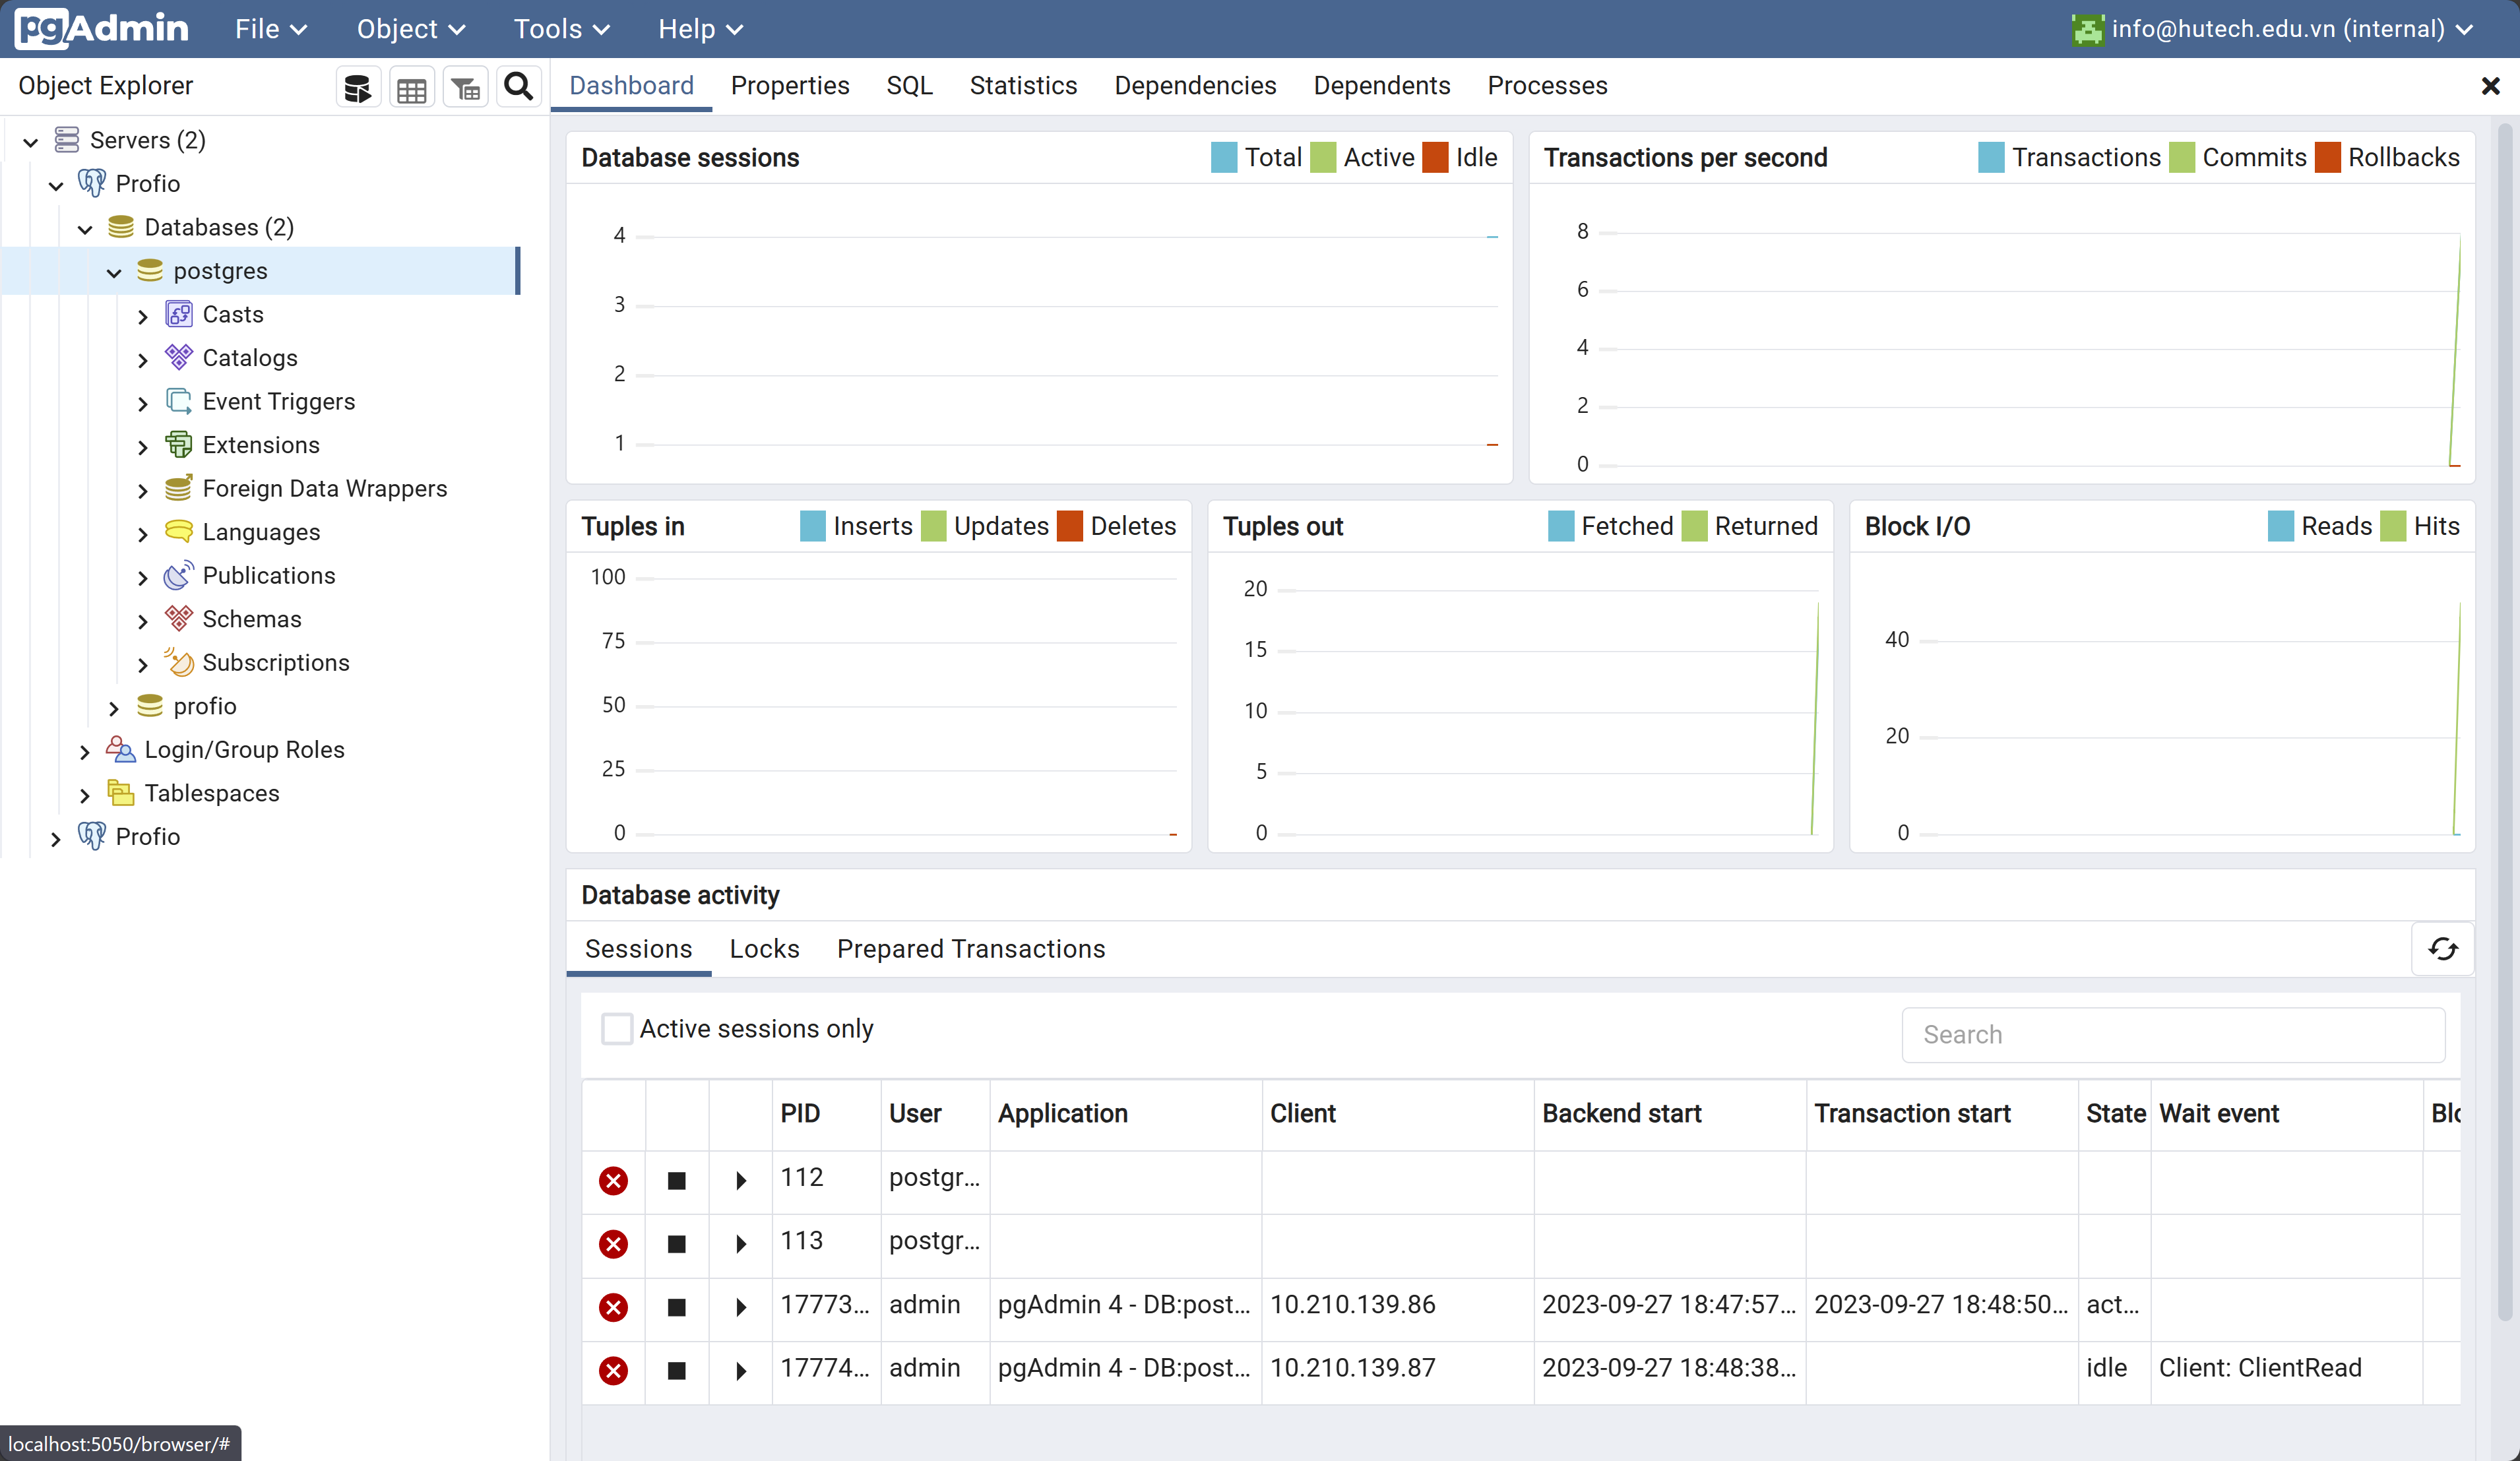Collapse the postgres database node
Viewport: 2520px width, 1461px height.
tap(114, 272)
